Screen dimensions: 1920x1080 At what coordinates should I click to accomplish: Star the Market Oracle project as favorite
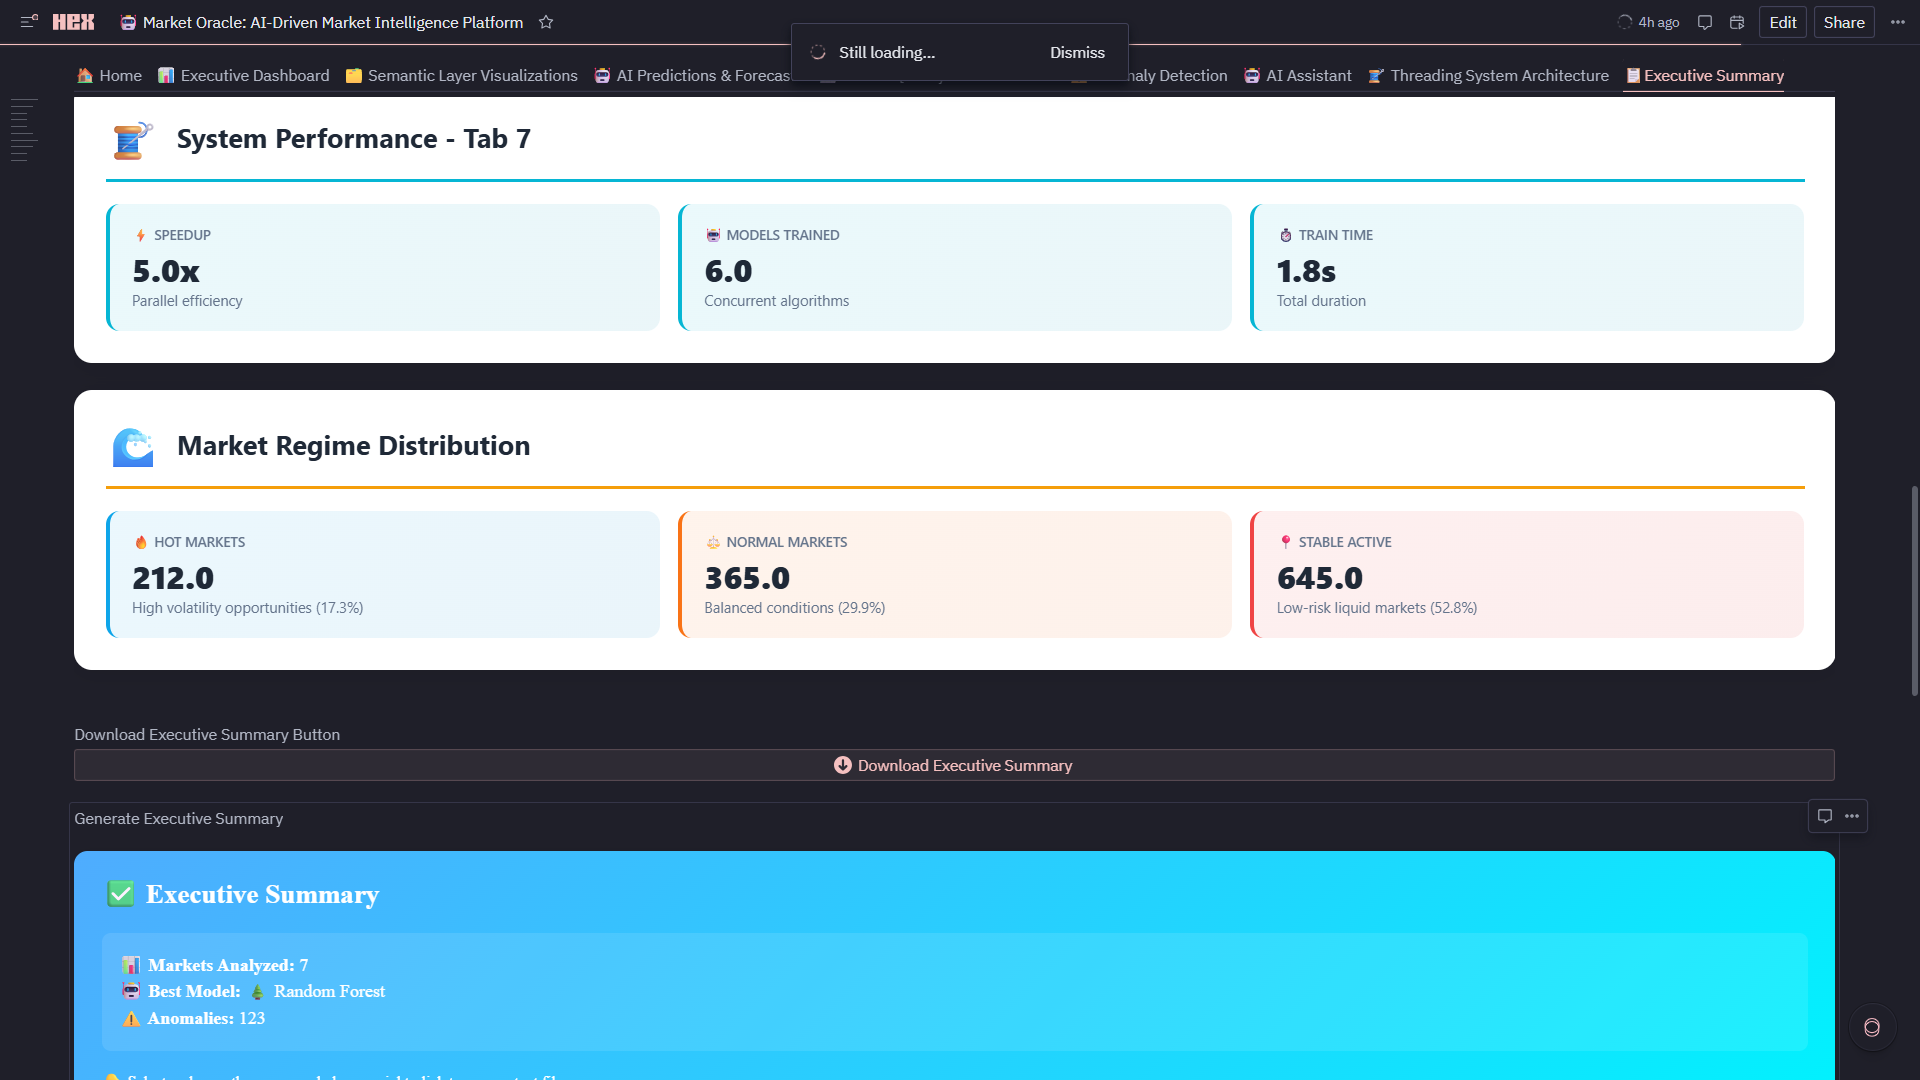(546, 22)
